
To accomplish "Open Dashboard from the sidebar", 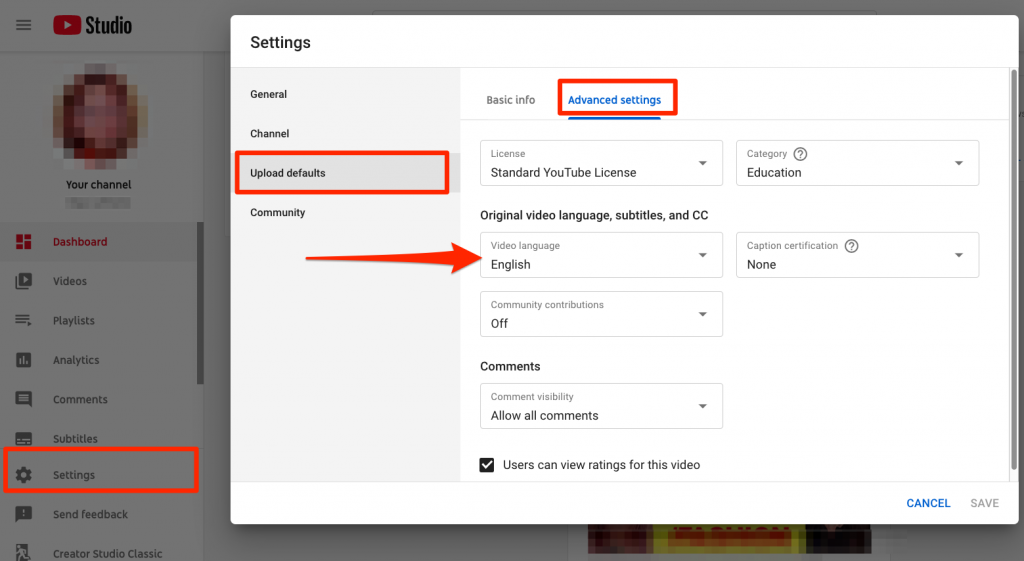I will pyautogui.click(x=80, y=242).
